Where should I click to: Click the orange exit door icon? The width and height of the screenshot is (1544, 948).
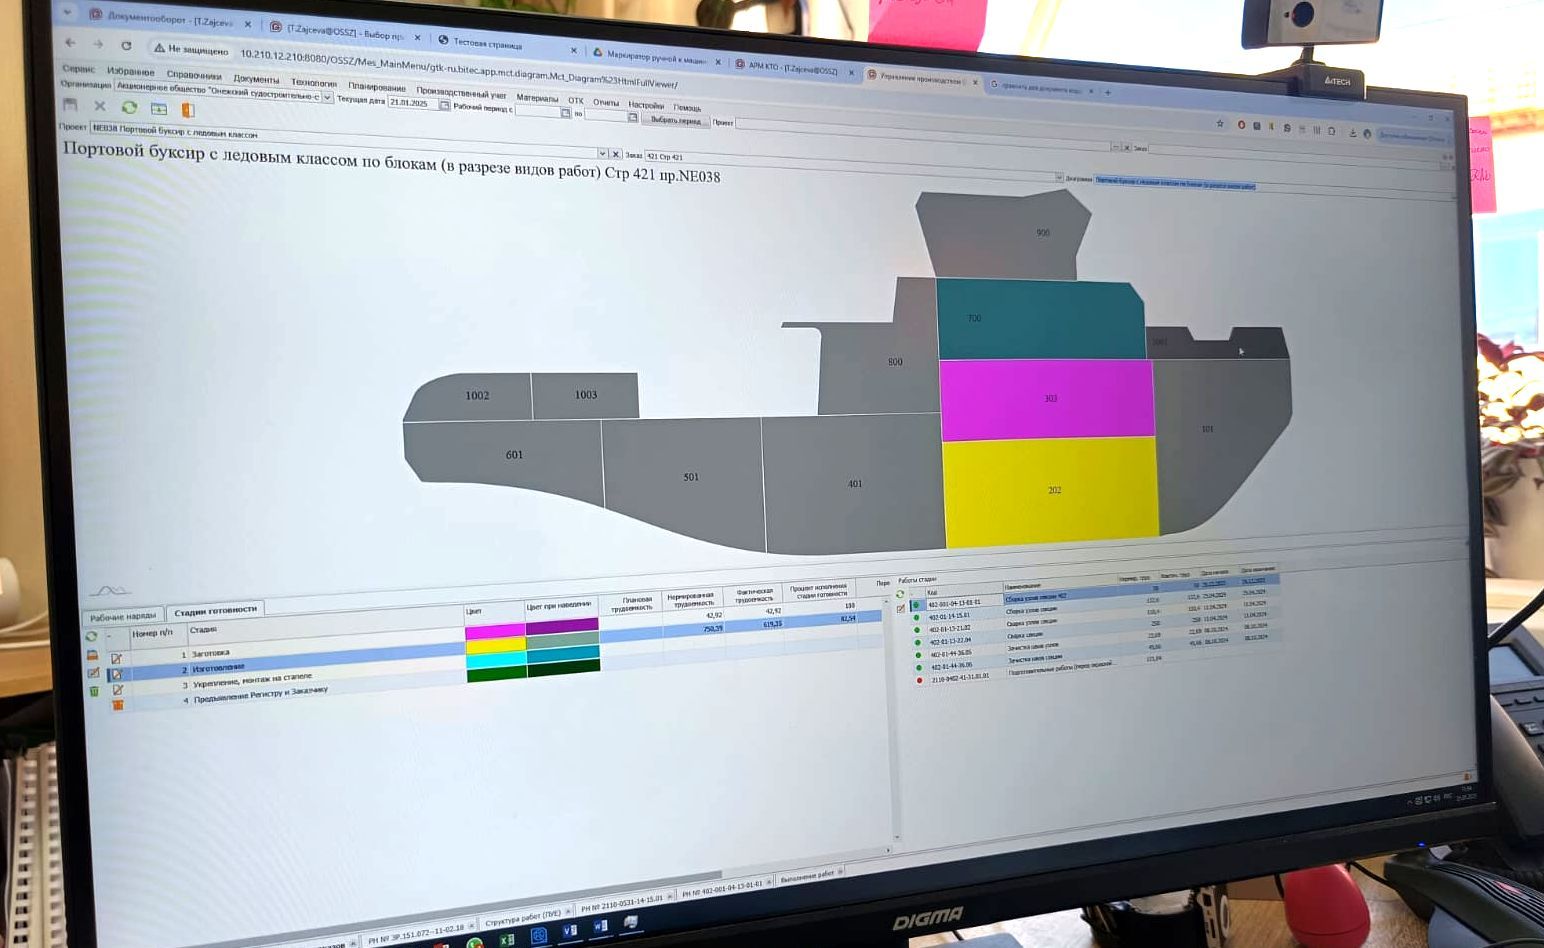[x=187, y=110]
